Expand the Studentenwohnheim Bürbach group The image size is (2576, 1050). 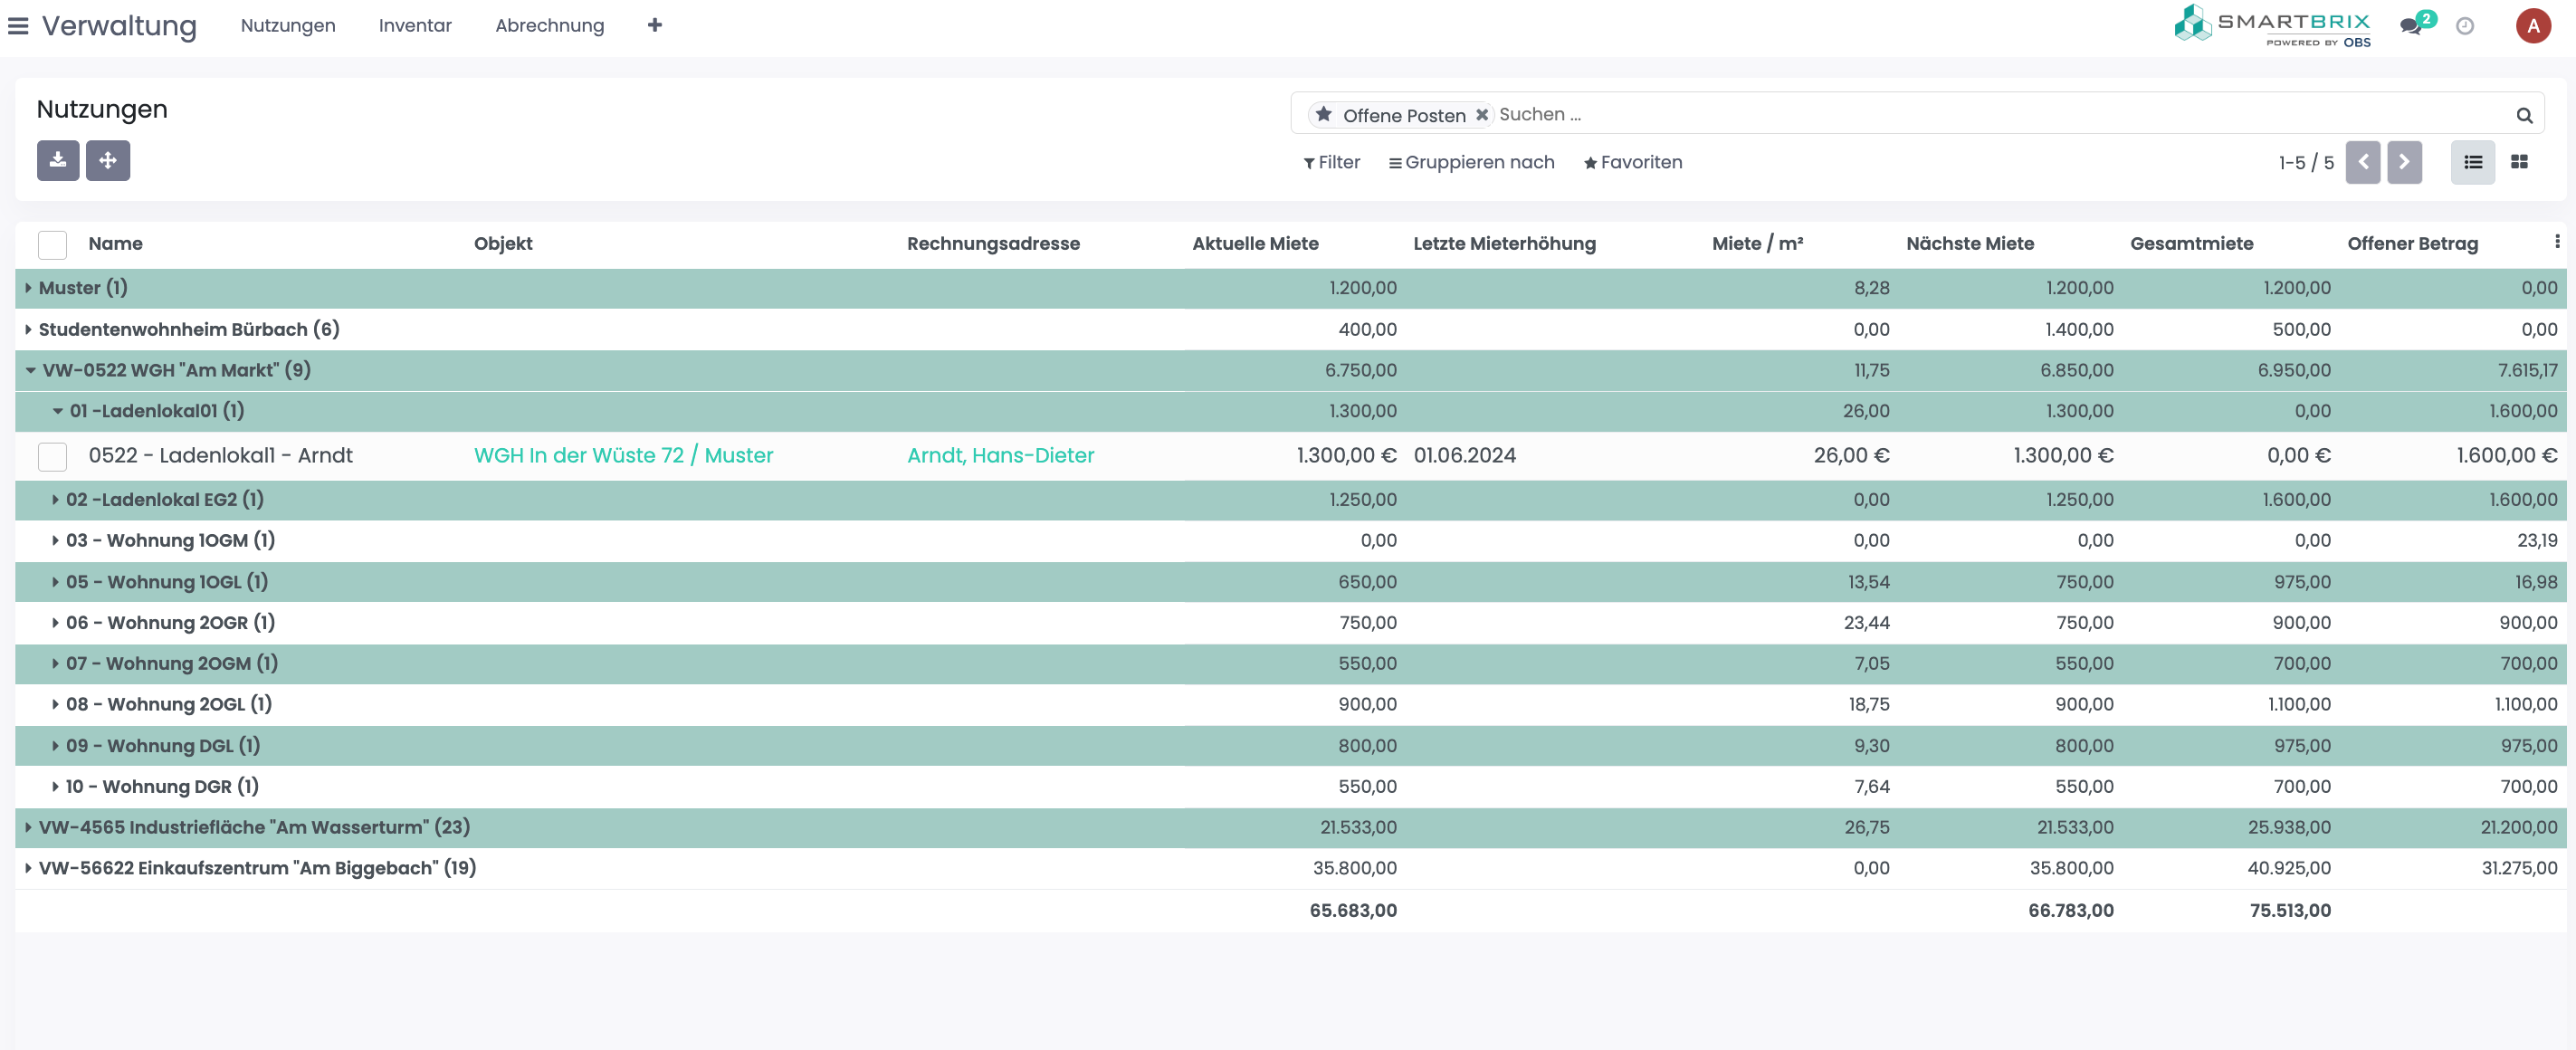point(29,329)
